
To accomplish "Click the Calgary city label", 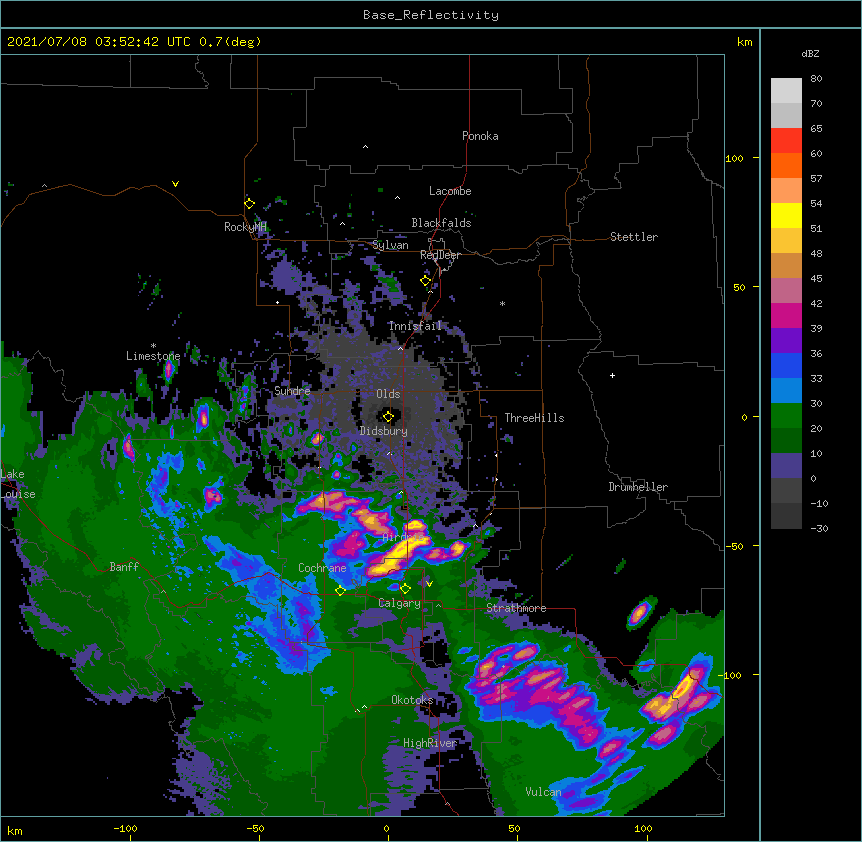I will point(400,603).
